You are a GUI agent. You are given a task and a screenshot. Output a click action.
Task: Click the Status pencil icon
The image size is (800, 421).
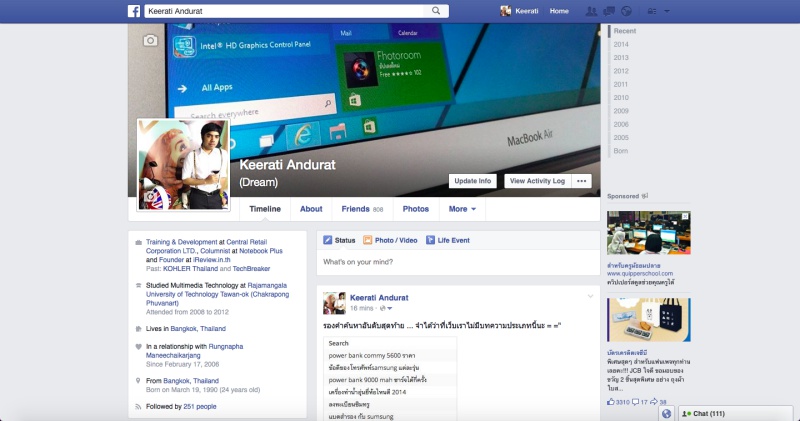[x=328, y=240]
